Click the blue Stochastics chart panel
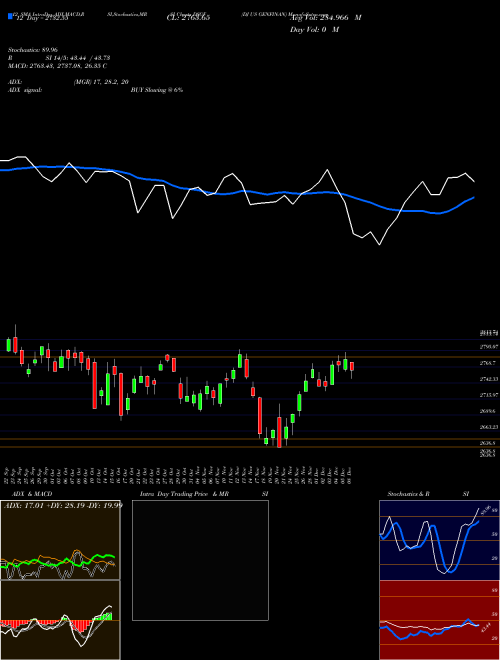The width and height of the screenshot is (500, 660). 439,540
